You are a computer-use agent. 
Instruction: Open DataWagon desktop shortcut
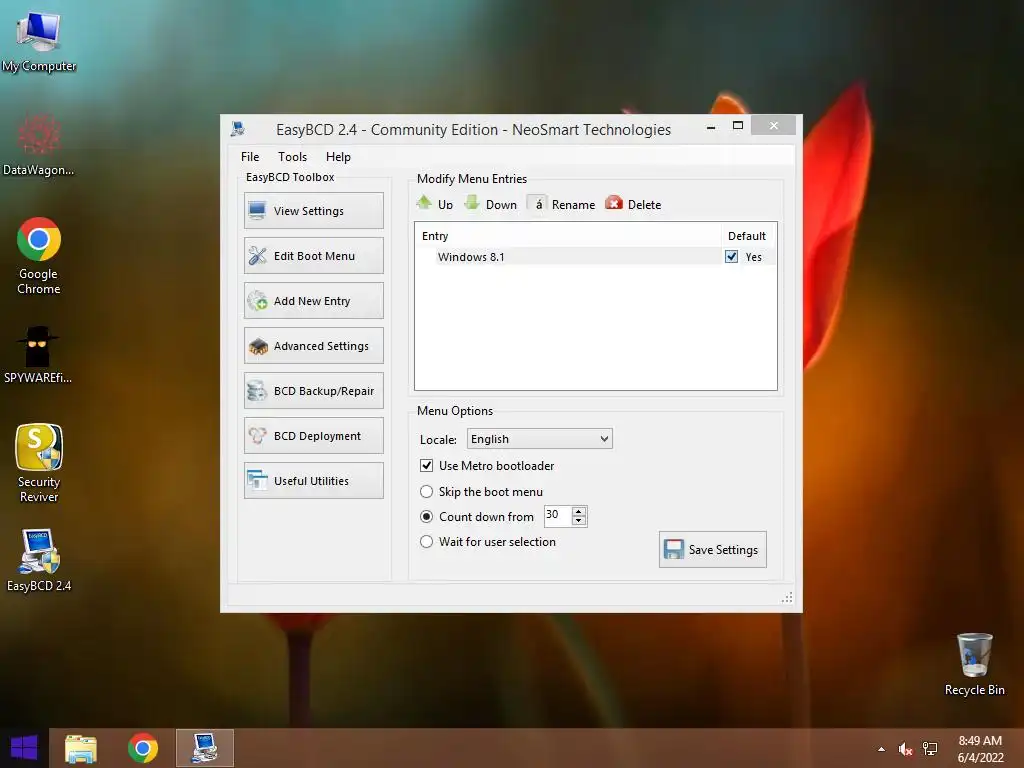coord(39,144)
